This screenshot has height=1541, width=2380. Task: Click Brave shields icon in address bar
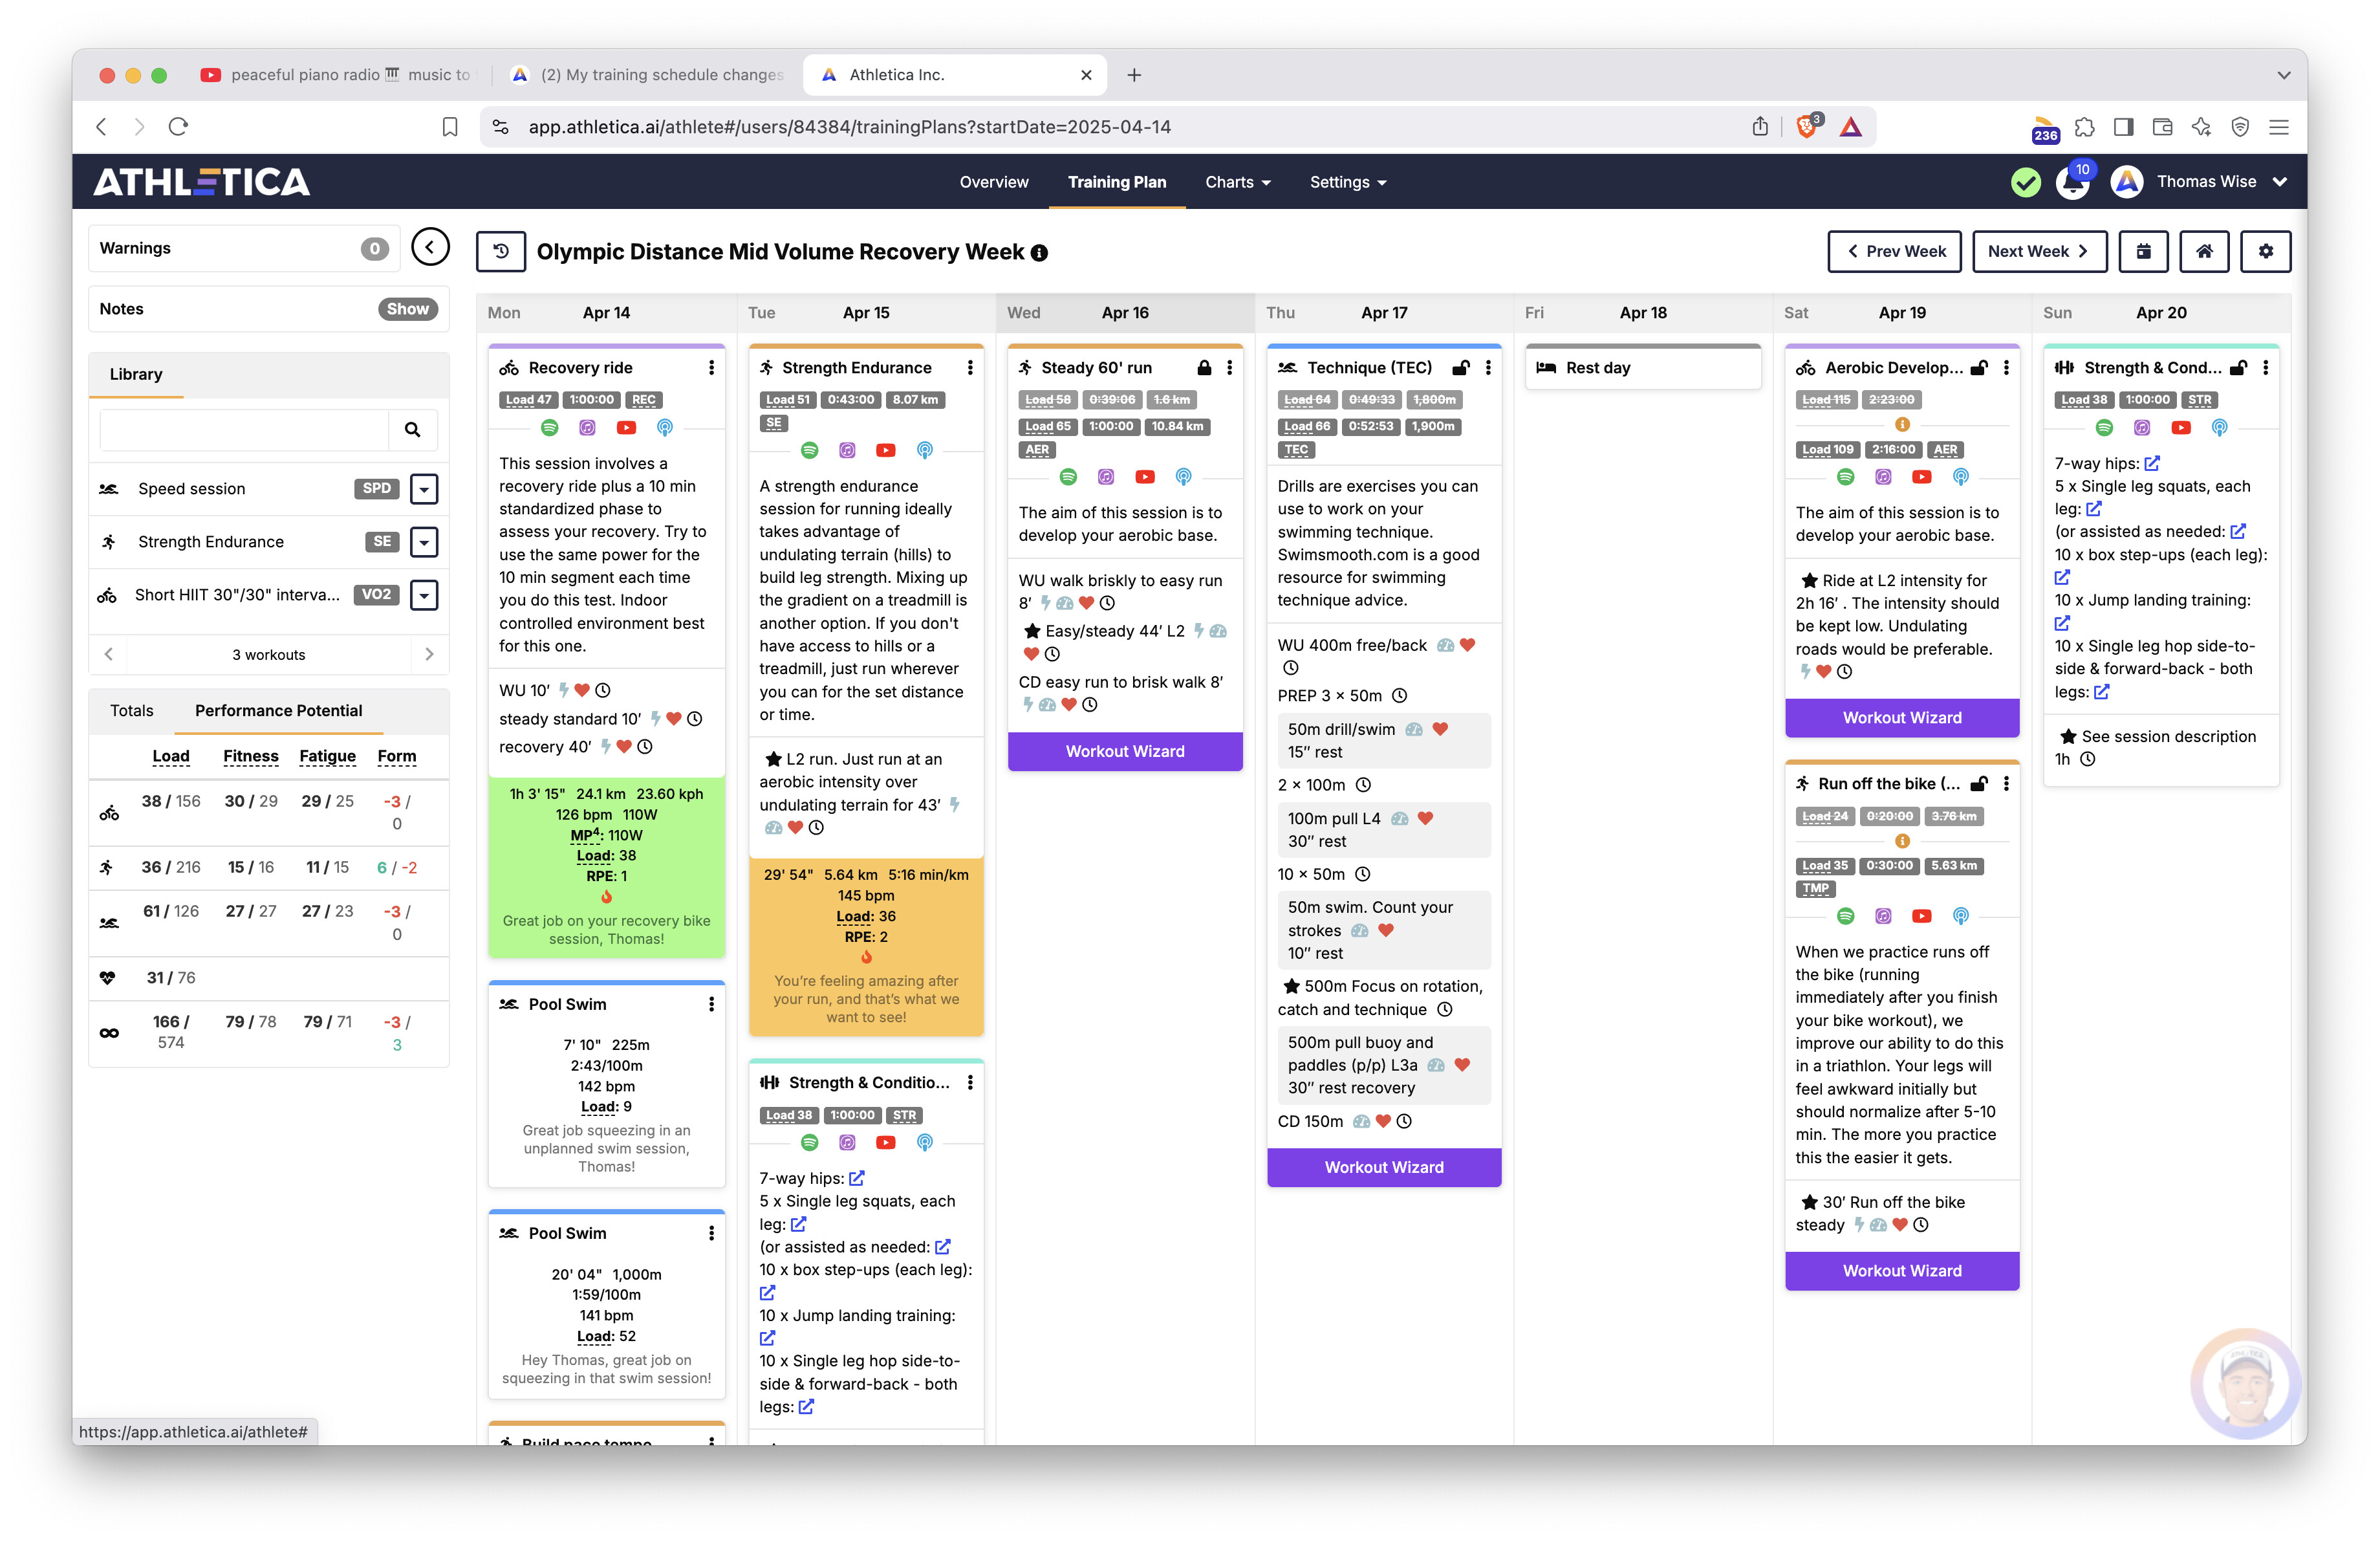coord(1808,127)
